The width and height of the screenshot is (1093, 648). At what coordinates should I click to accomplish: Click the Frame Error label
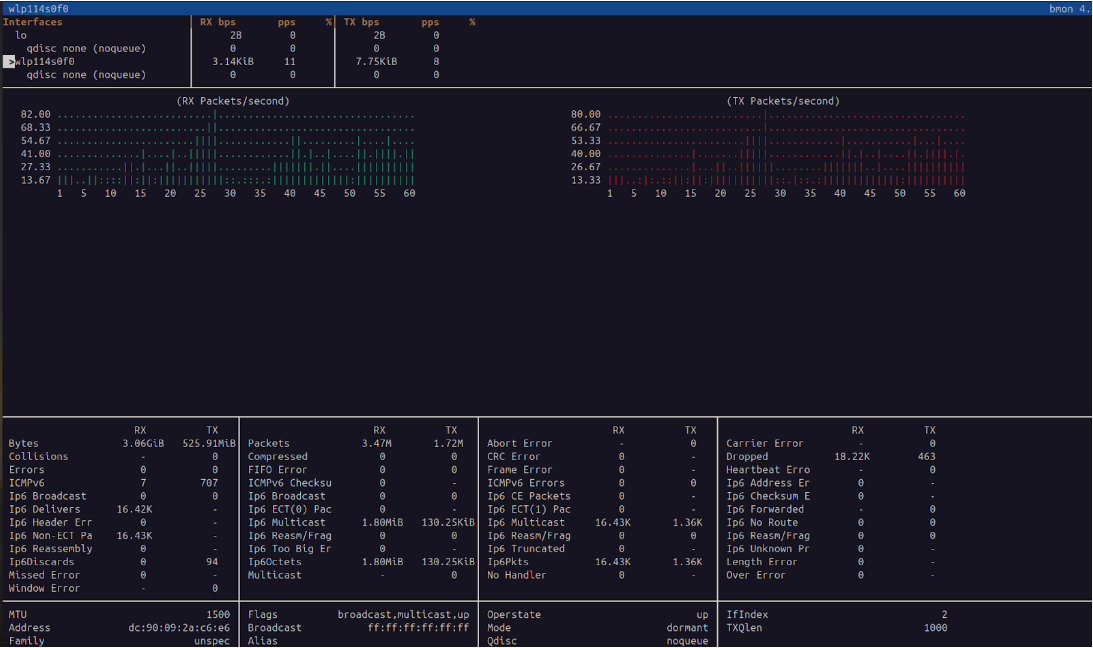pos(519,470)
